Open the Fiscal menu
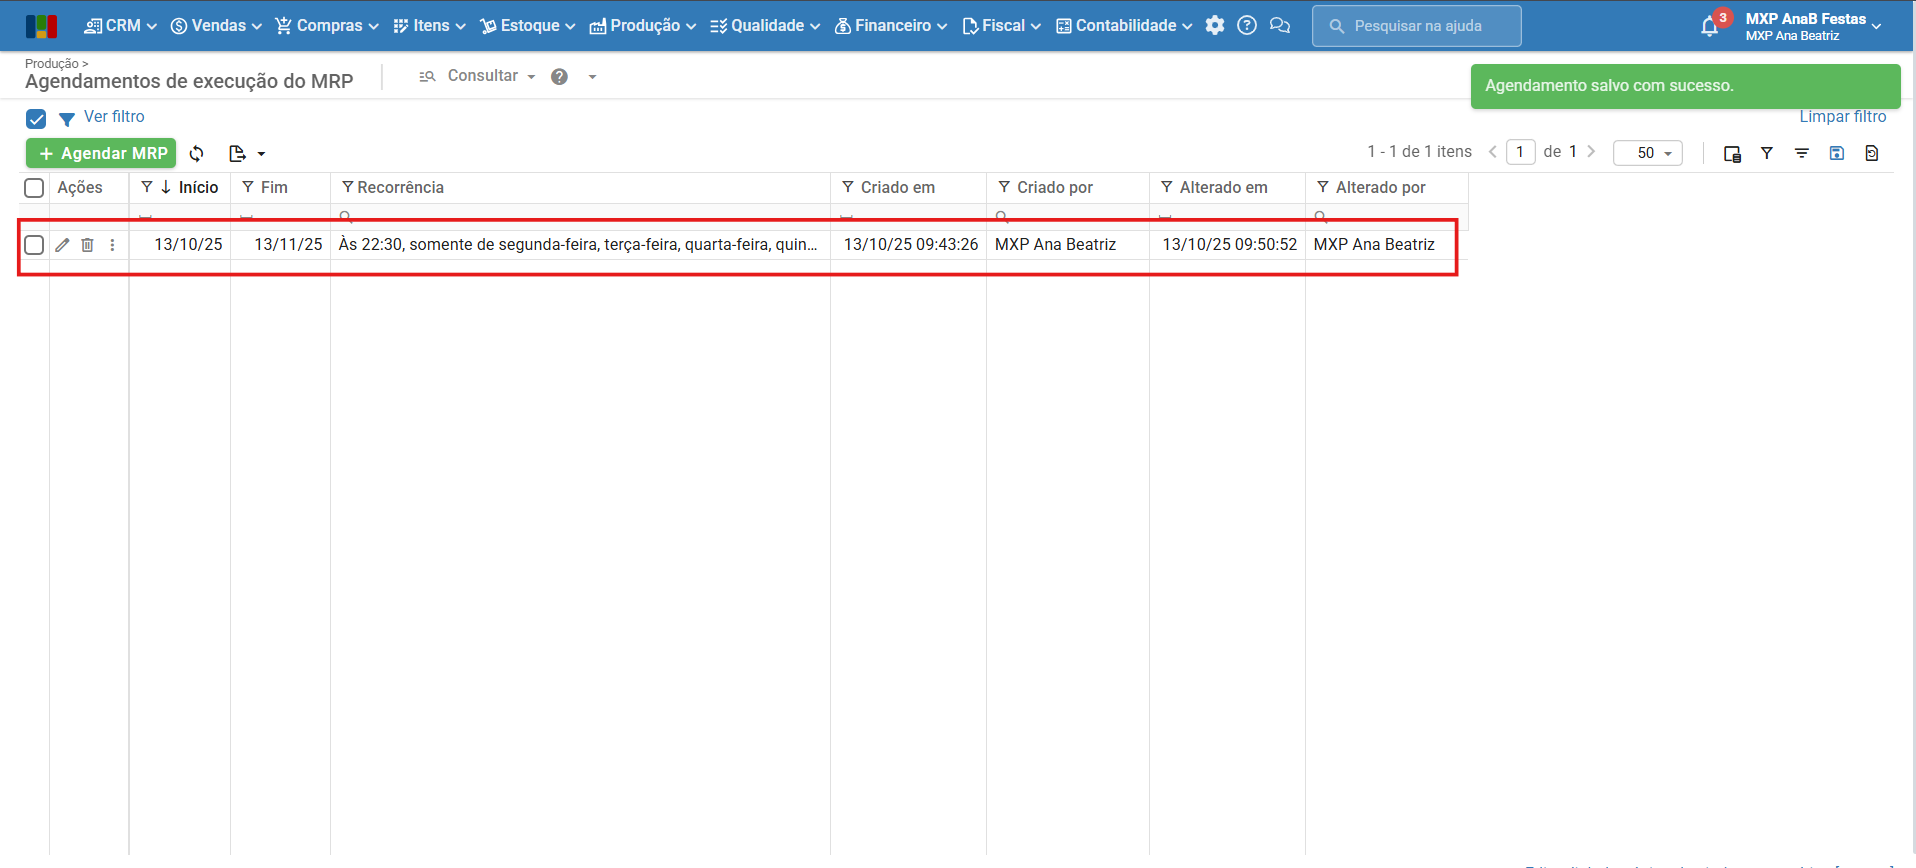 point(1001,26)
